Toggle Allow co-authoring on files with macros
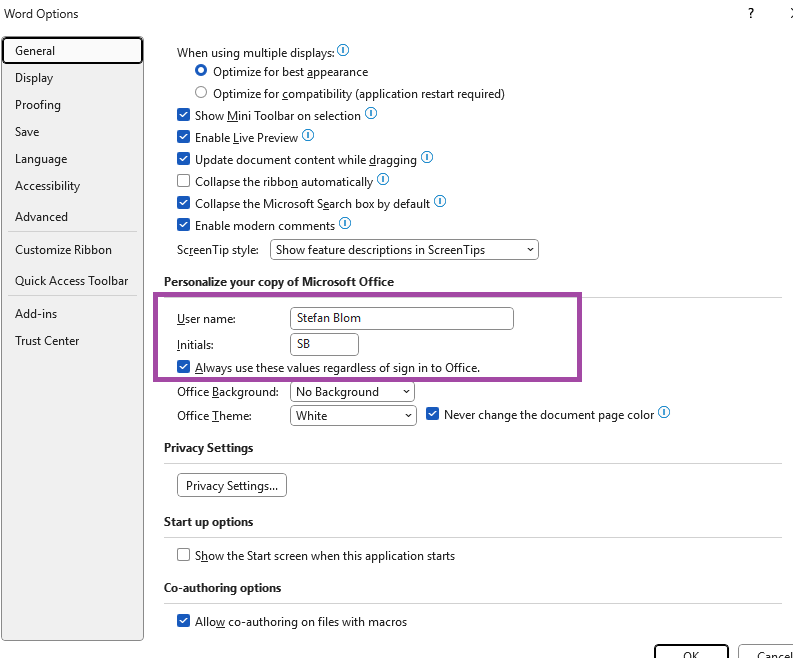The image size is (793, 658). coord(184,621)
